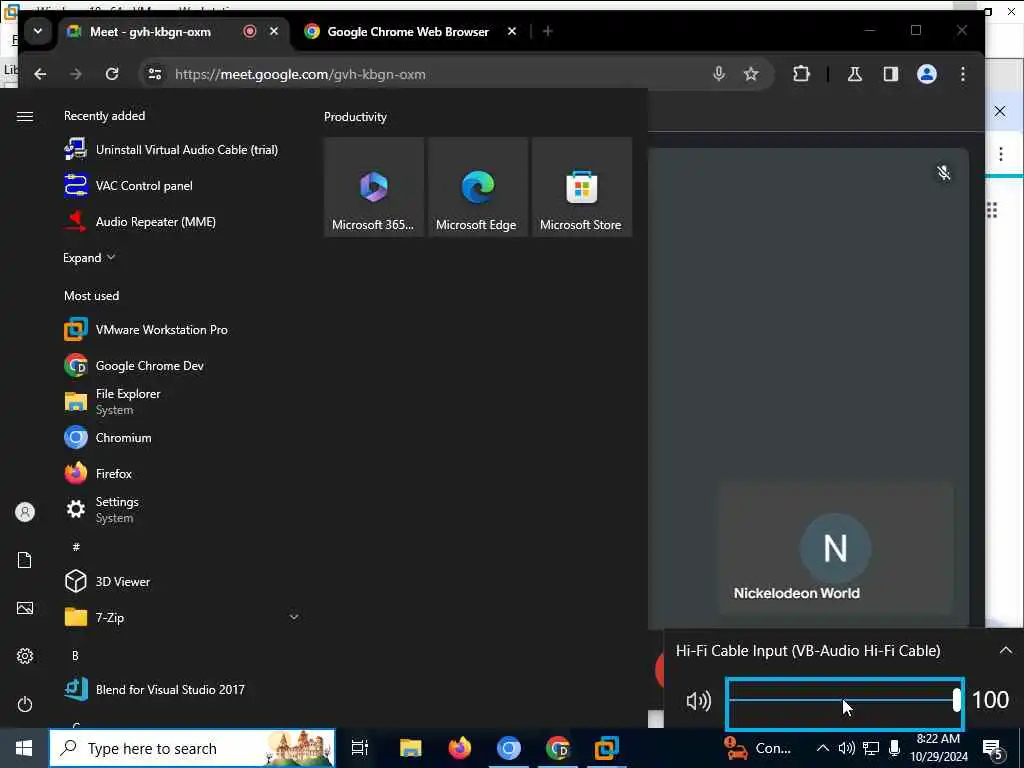Open the Start menu hamburger navigation
Screen dimensions: 1024x768
(x=25, y=116)
